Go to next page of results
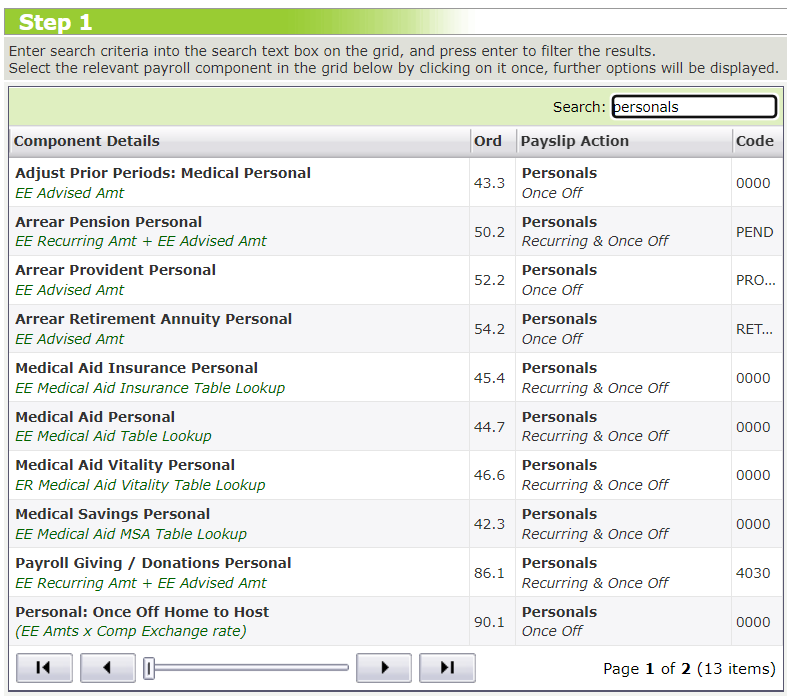The height and width of the screenshot is (696, 787). [x=384, y=668]
